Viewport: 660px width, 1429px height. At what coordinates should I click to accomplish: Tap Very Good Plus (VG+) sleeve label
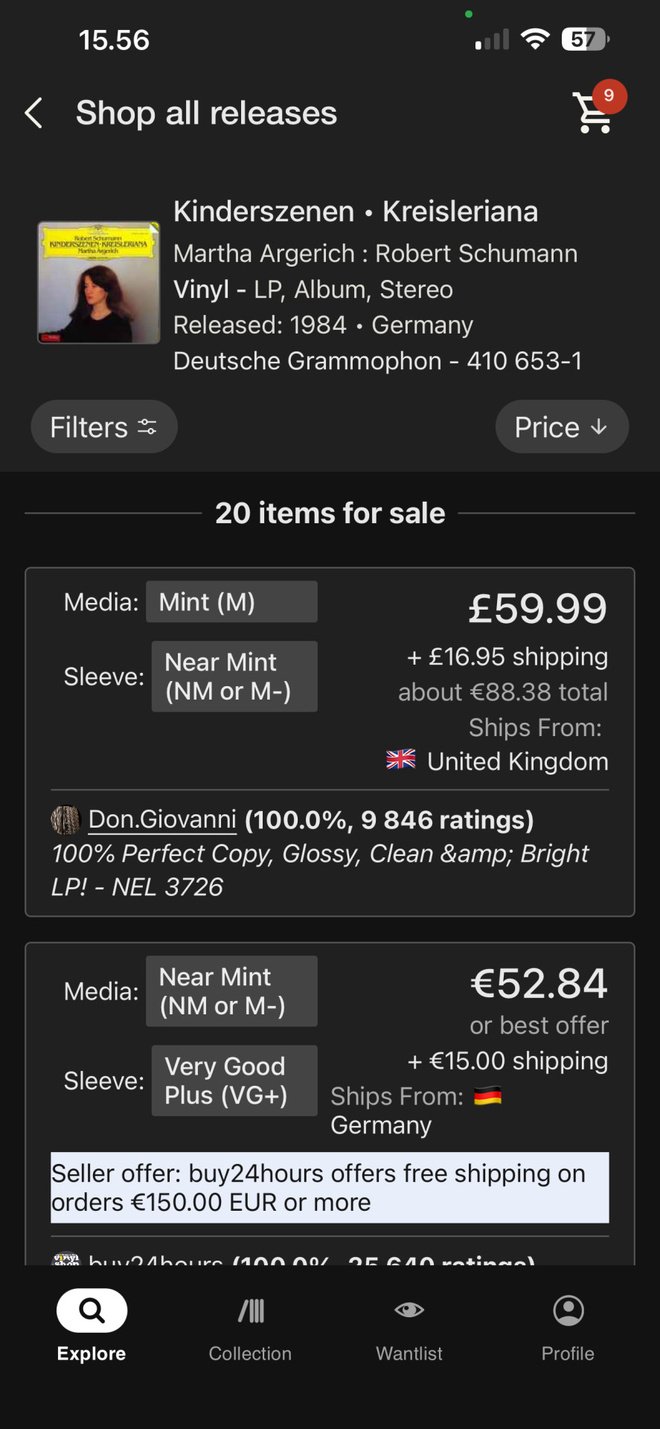point(235,1081)
